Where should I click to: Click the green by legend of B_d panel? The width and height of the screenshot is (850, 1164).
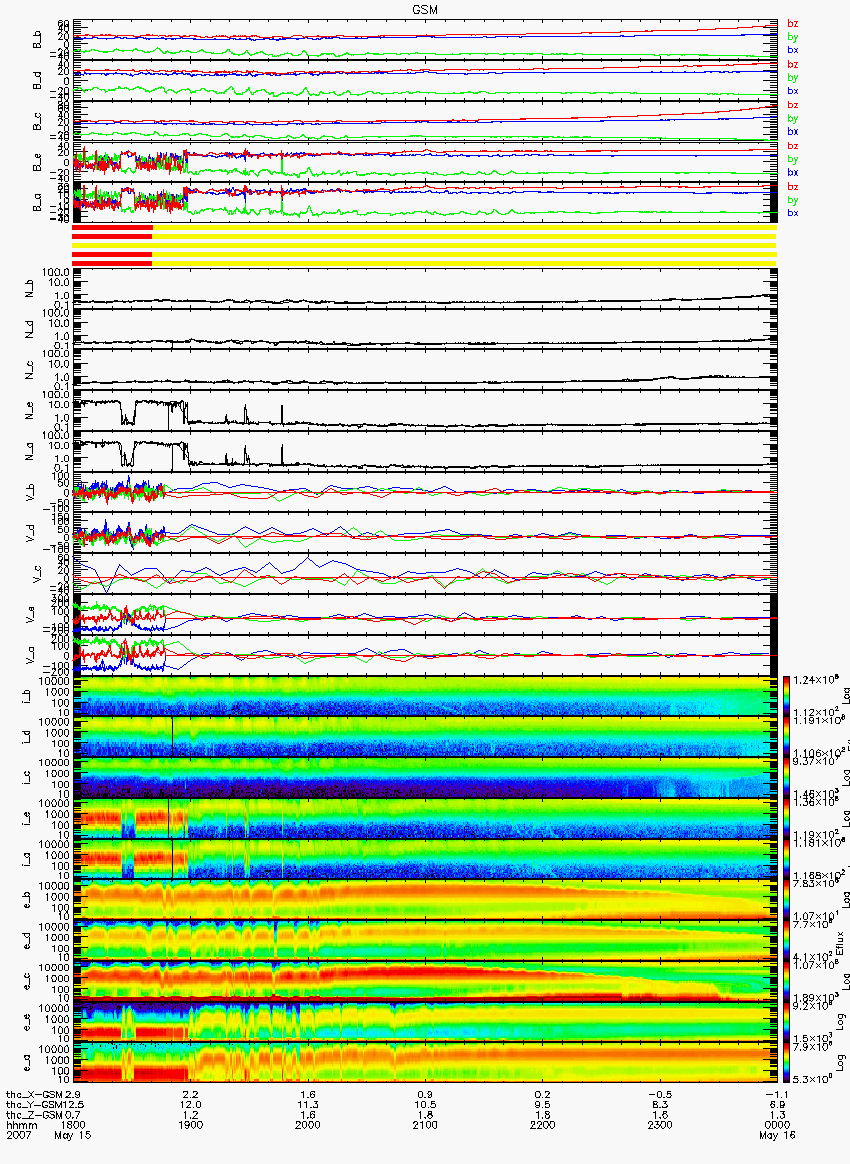tap(792, 77)
